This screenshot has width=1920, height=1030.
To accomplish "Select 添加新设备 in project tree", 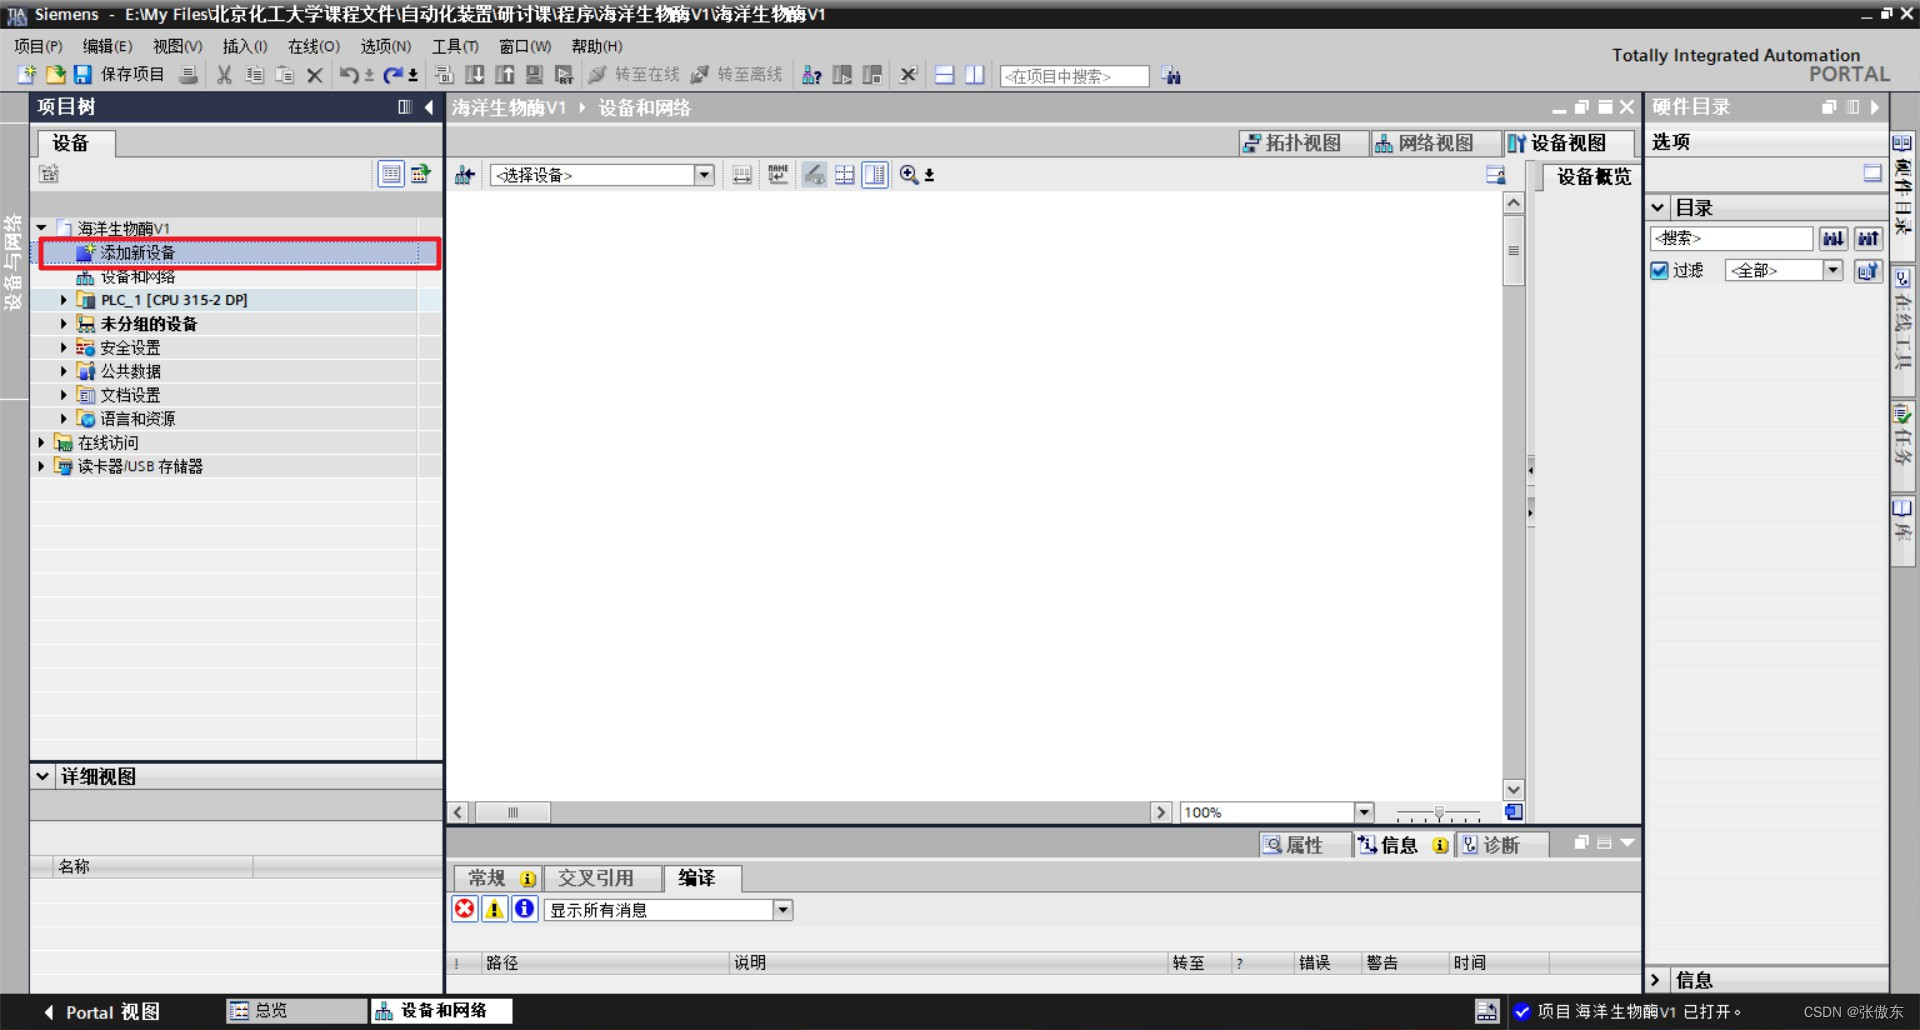I will tap(240, 253).
